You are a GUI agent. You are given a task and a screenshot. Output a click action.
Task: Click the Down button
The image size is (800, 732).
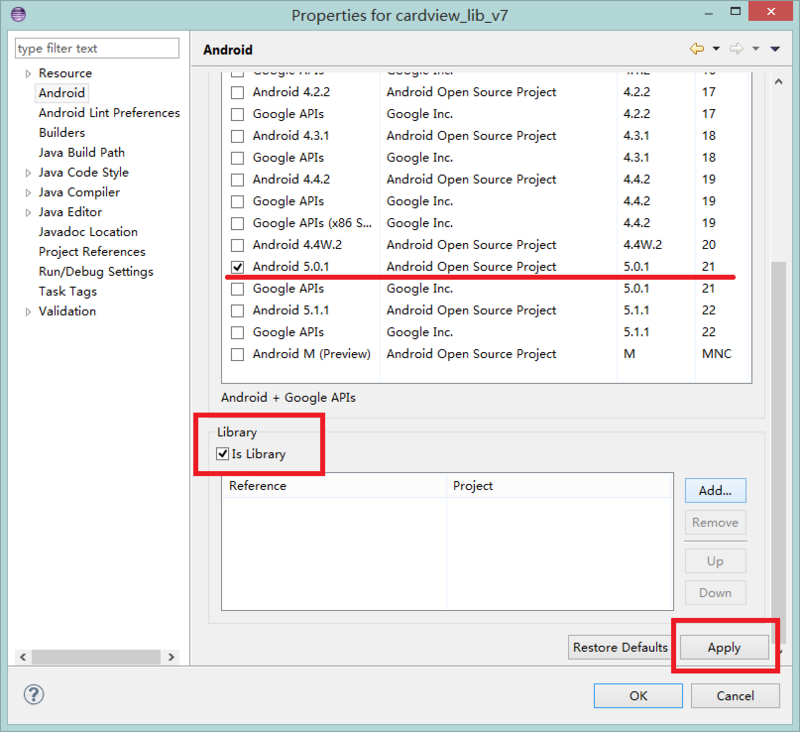(715, 593)
